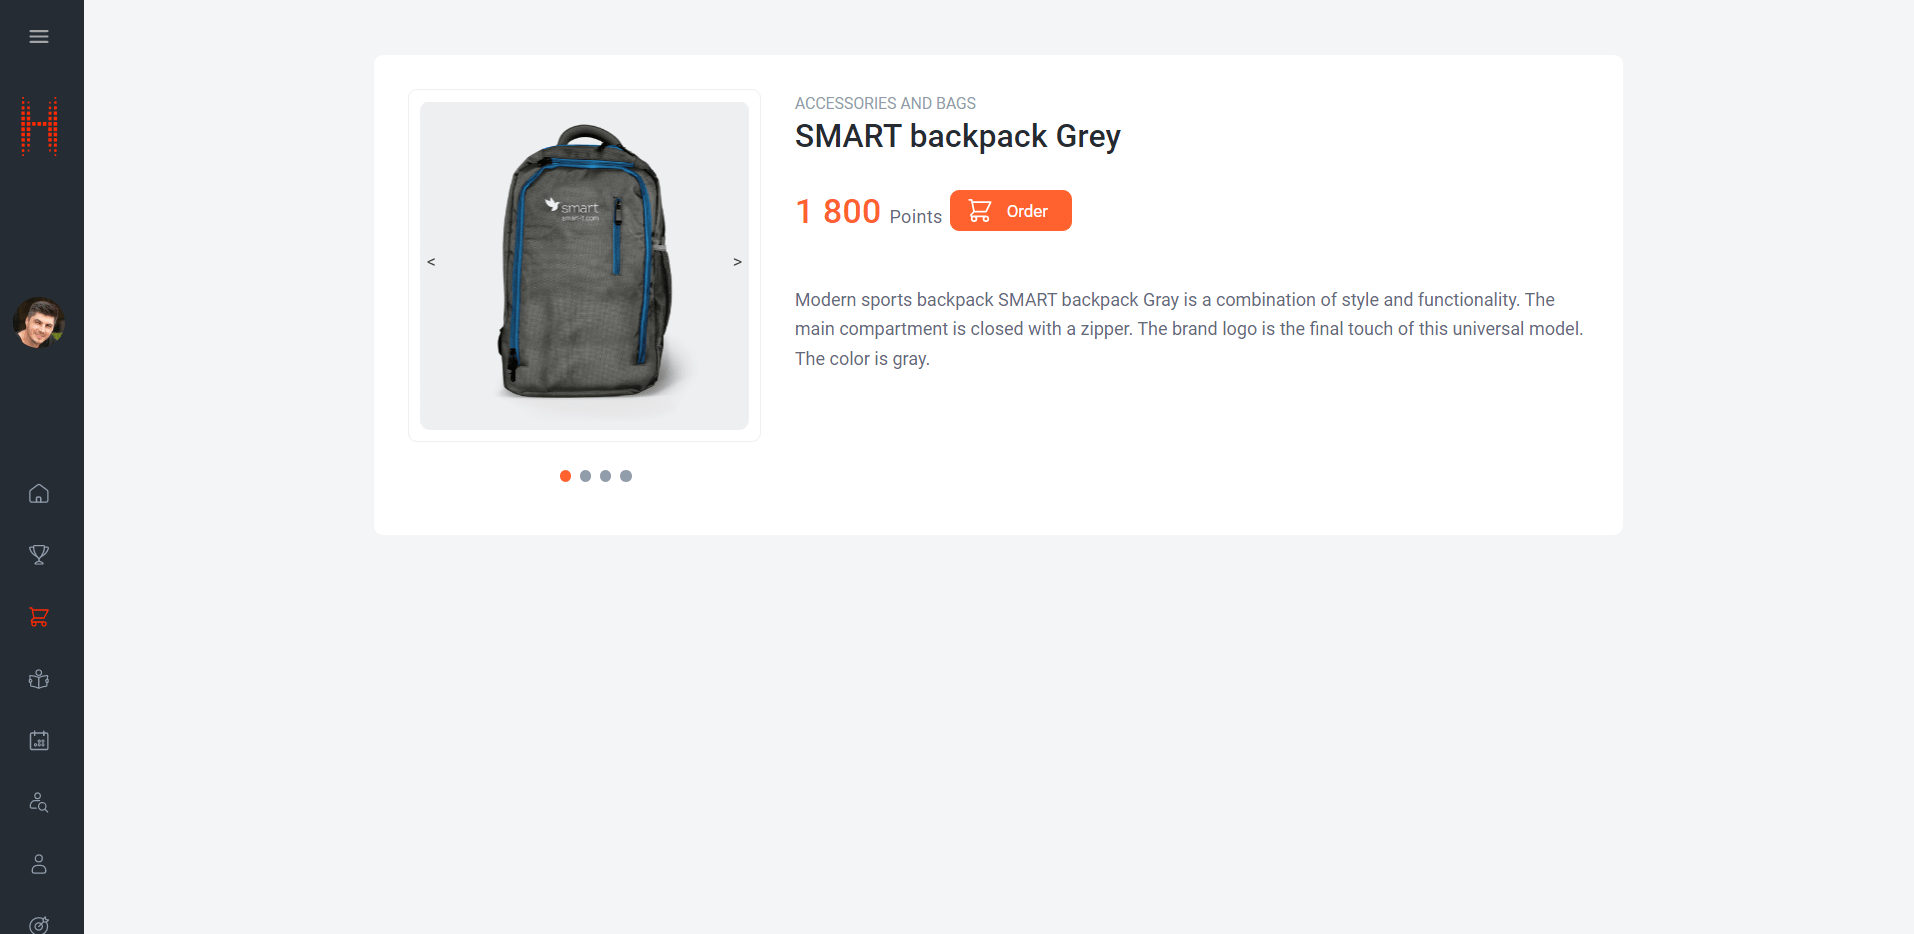Open the trophy achievements section
The width and height of the screenshot is (1914, 934).
[39, 555]
